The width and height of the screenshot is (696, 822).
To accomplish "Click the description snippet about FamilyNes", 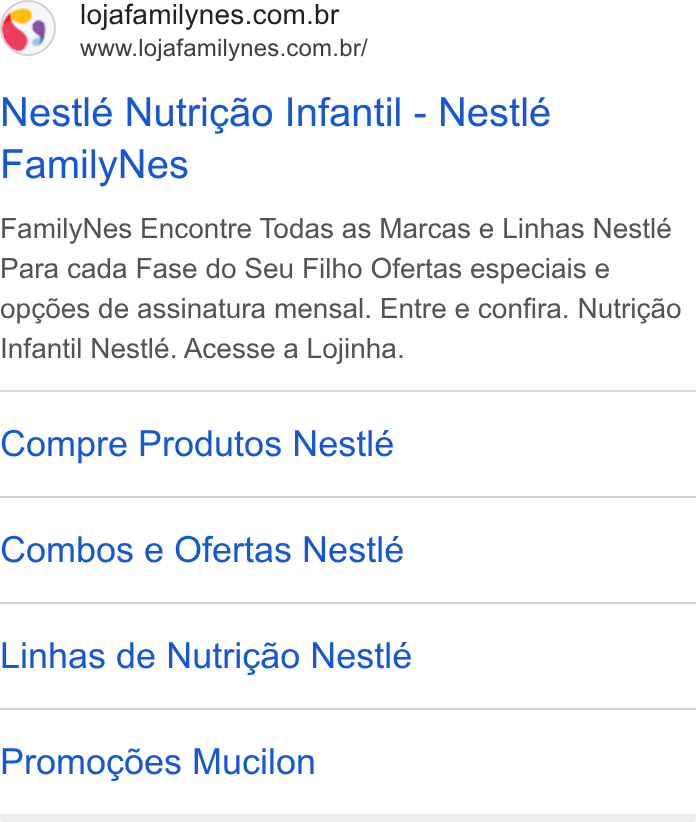I will (x=341, y=289).
